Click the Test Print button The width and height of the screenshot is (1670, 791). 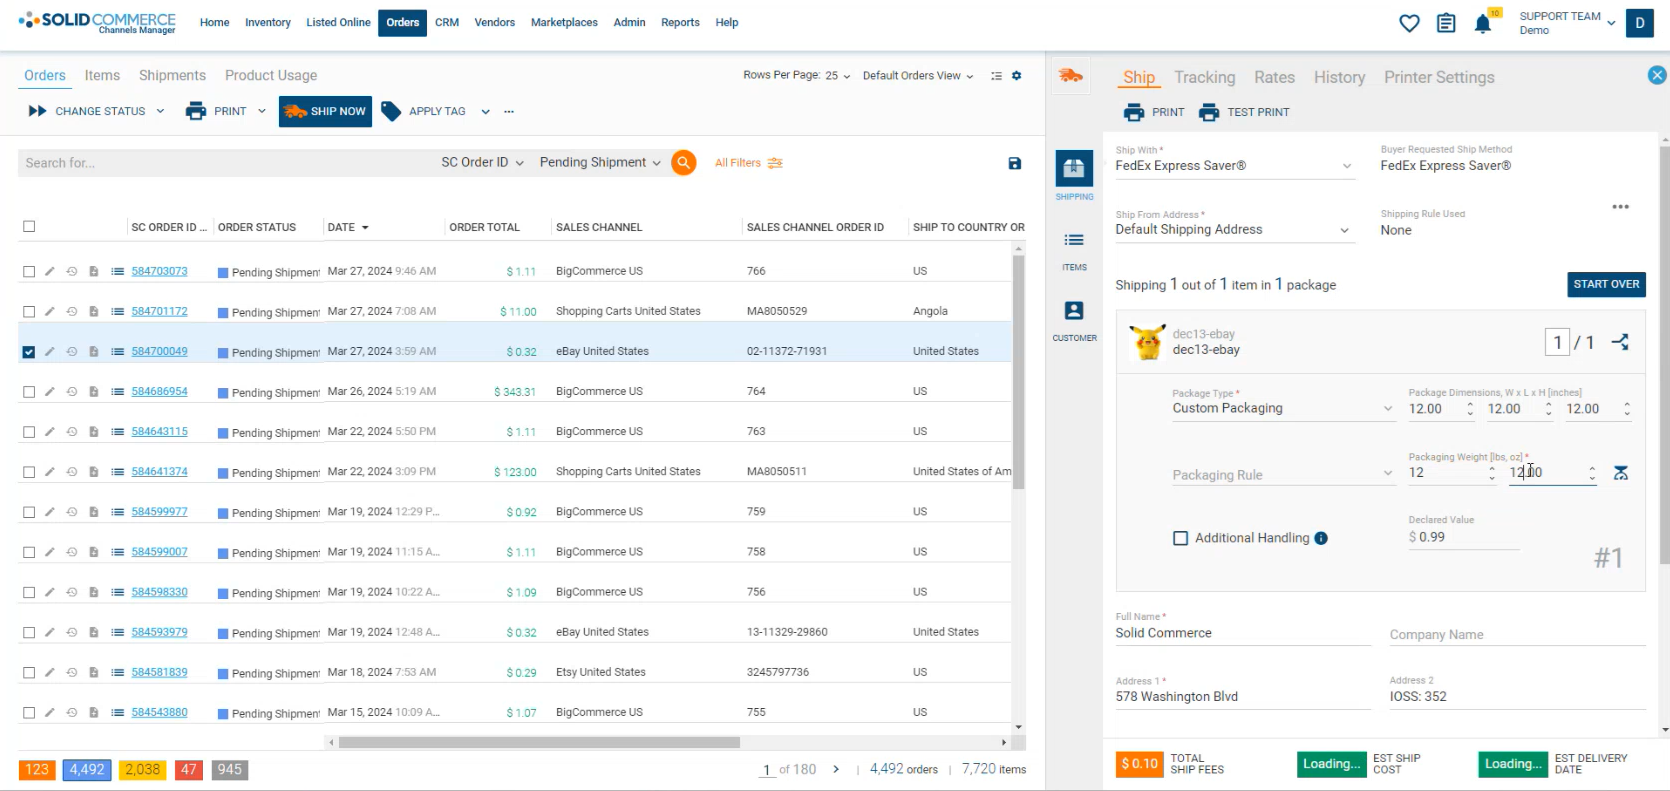[x=1245, y=112]
